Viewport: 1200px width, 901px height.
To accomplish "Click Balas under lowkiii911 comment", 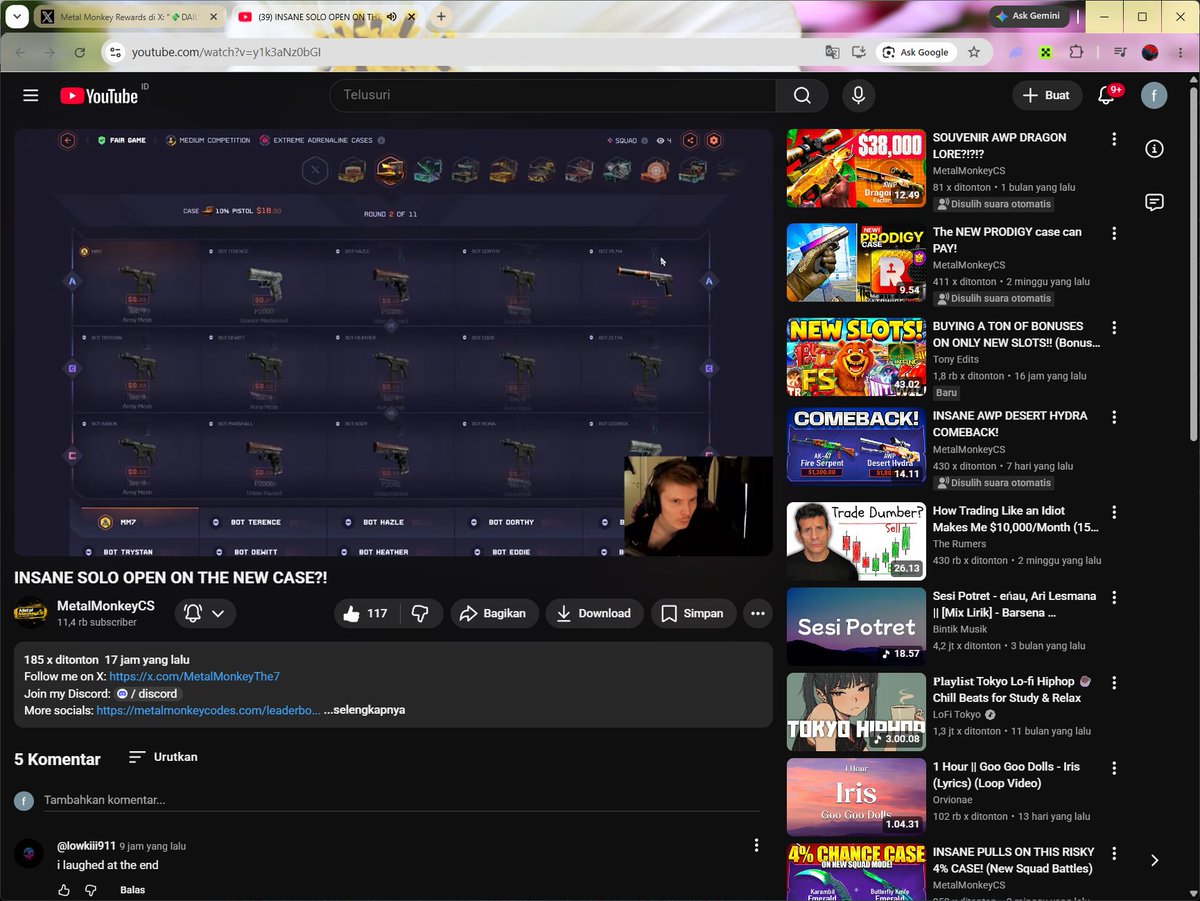I will 132,890.
